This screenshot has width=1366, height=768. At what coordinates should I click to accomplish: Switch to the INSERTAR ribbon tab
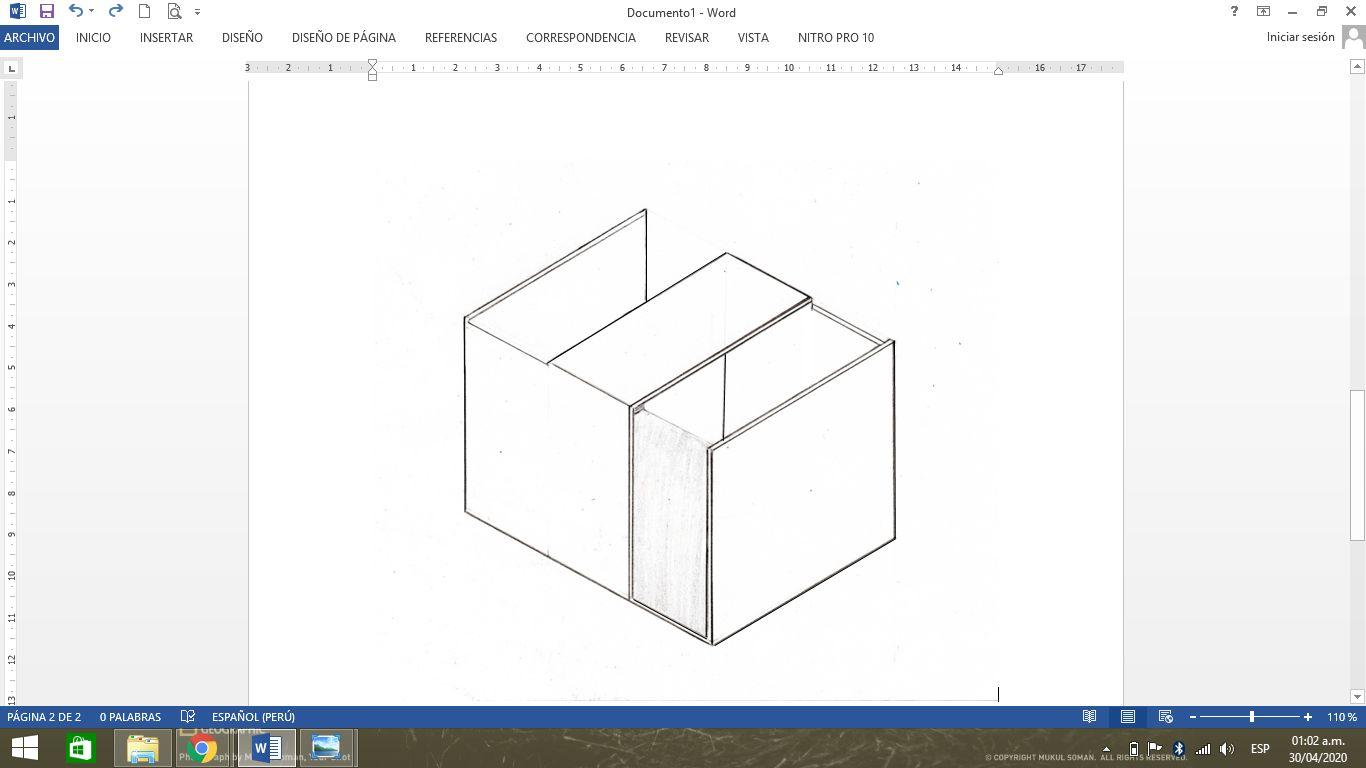pyautogui.click(x=166, y=37)
